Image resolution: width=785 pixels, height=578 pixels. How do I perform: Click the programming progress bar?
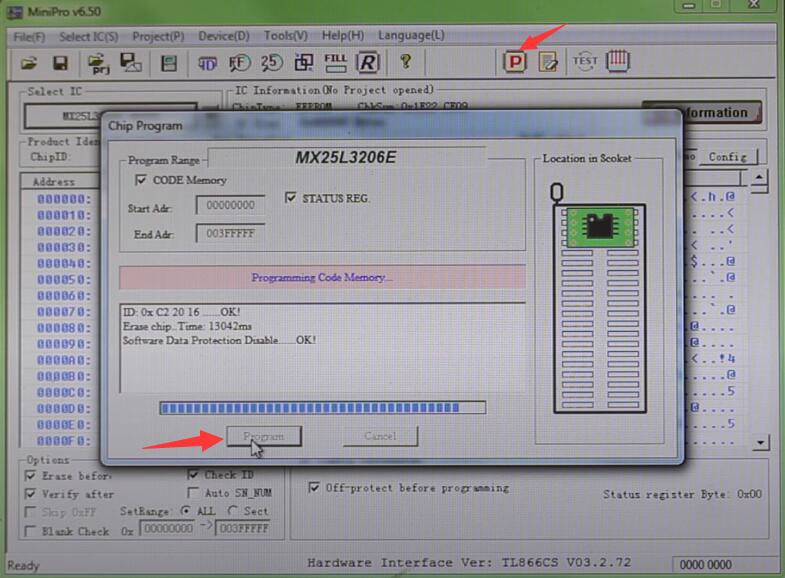pos(322,408)
